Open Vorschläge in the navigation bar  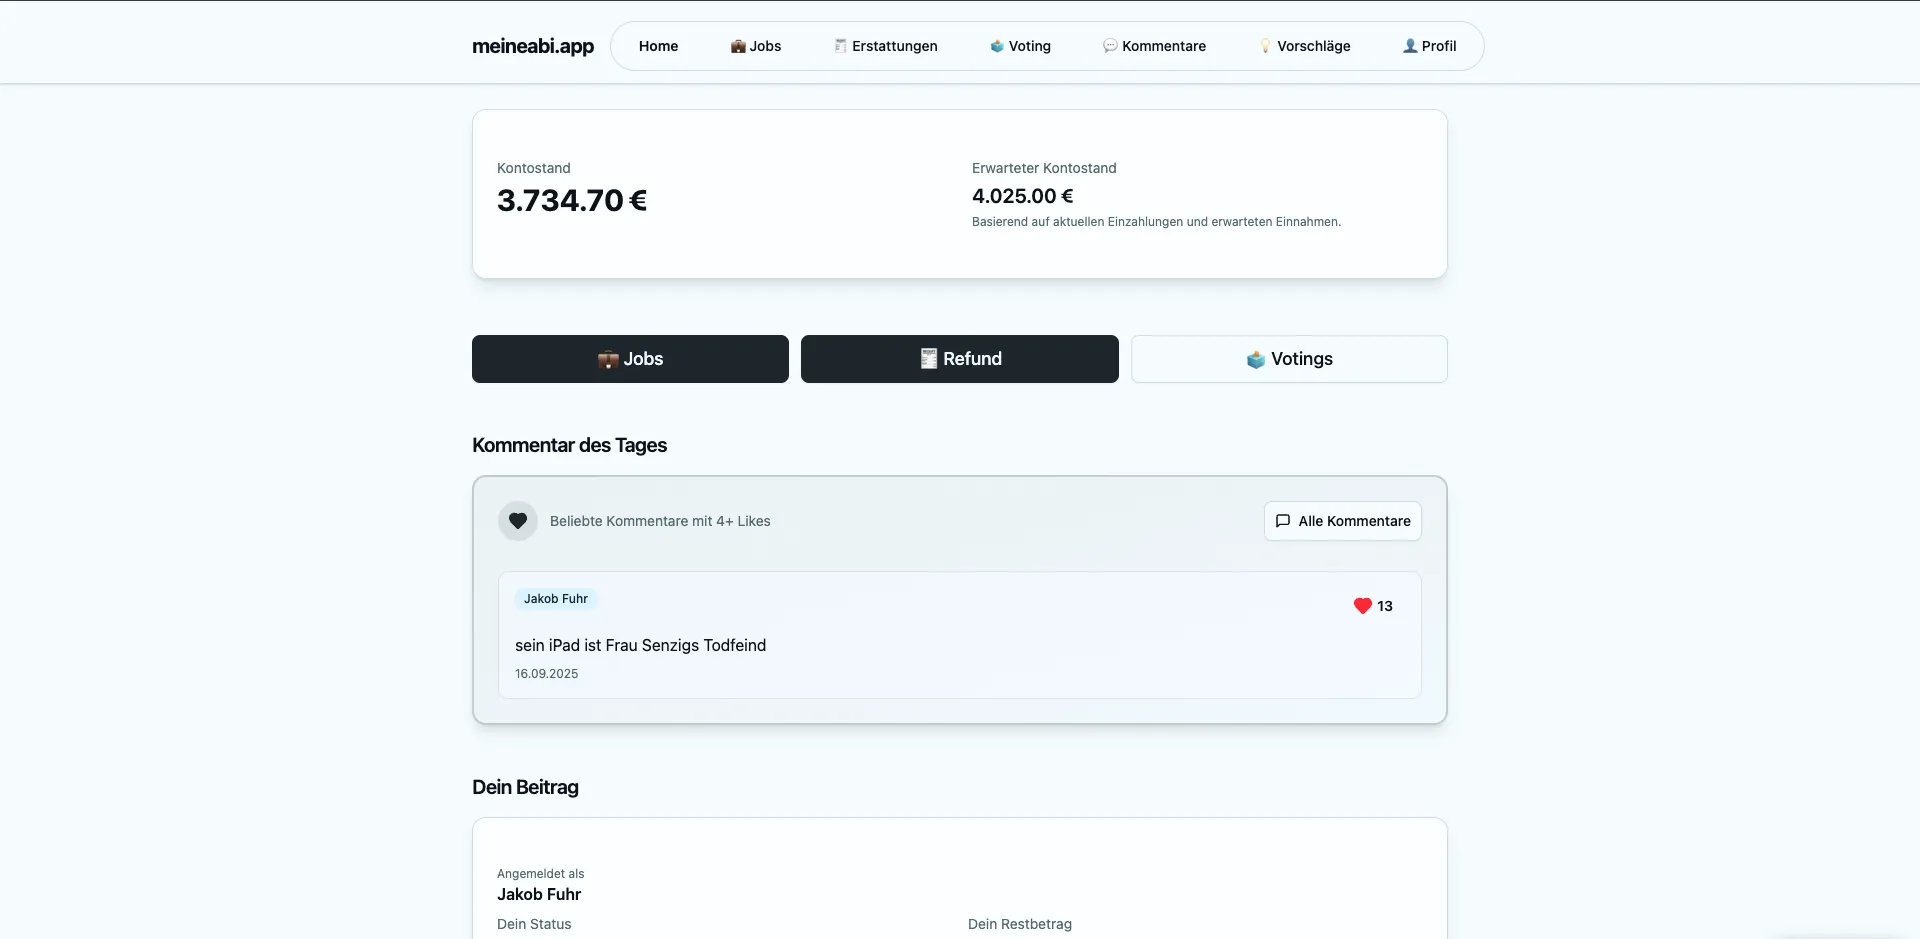coord(1304,46)
